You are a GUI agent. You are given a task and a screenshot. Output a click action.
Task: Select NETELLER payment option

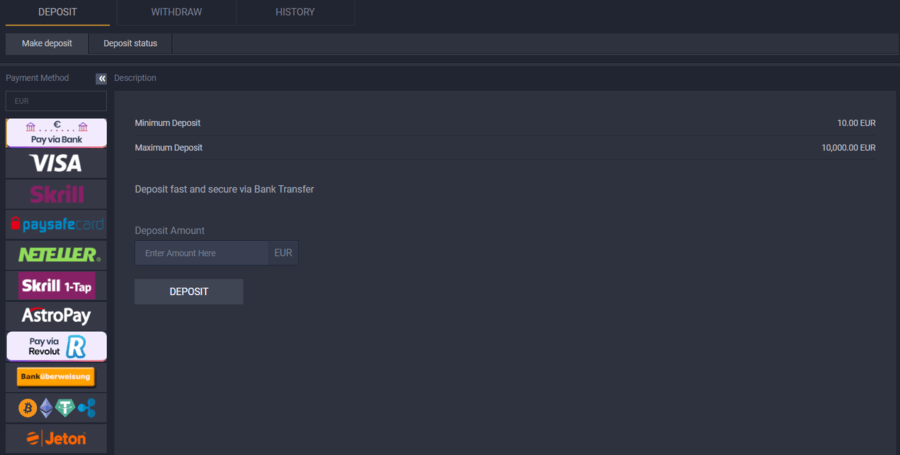[x=56, y=255]
